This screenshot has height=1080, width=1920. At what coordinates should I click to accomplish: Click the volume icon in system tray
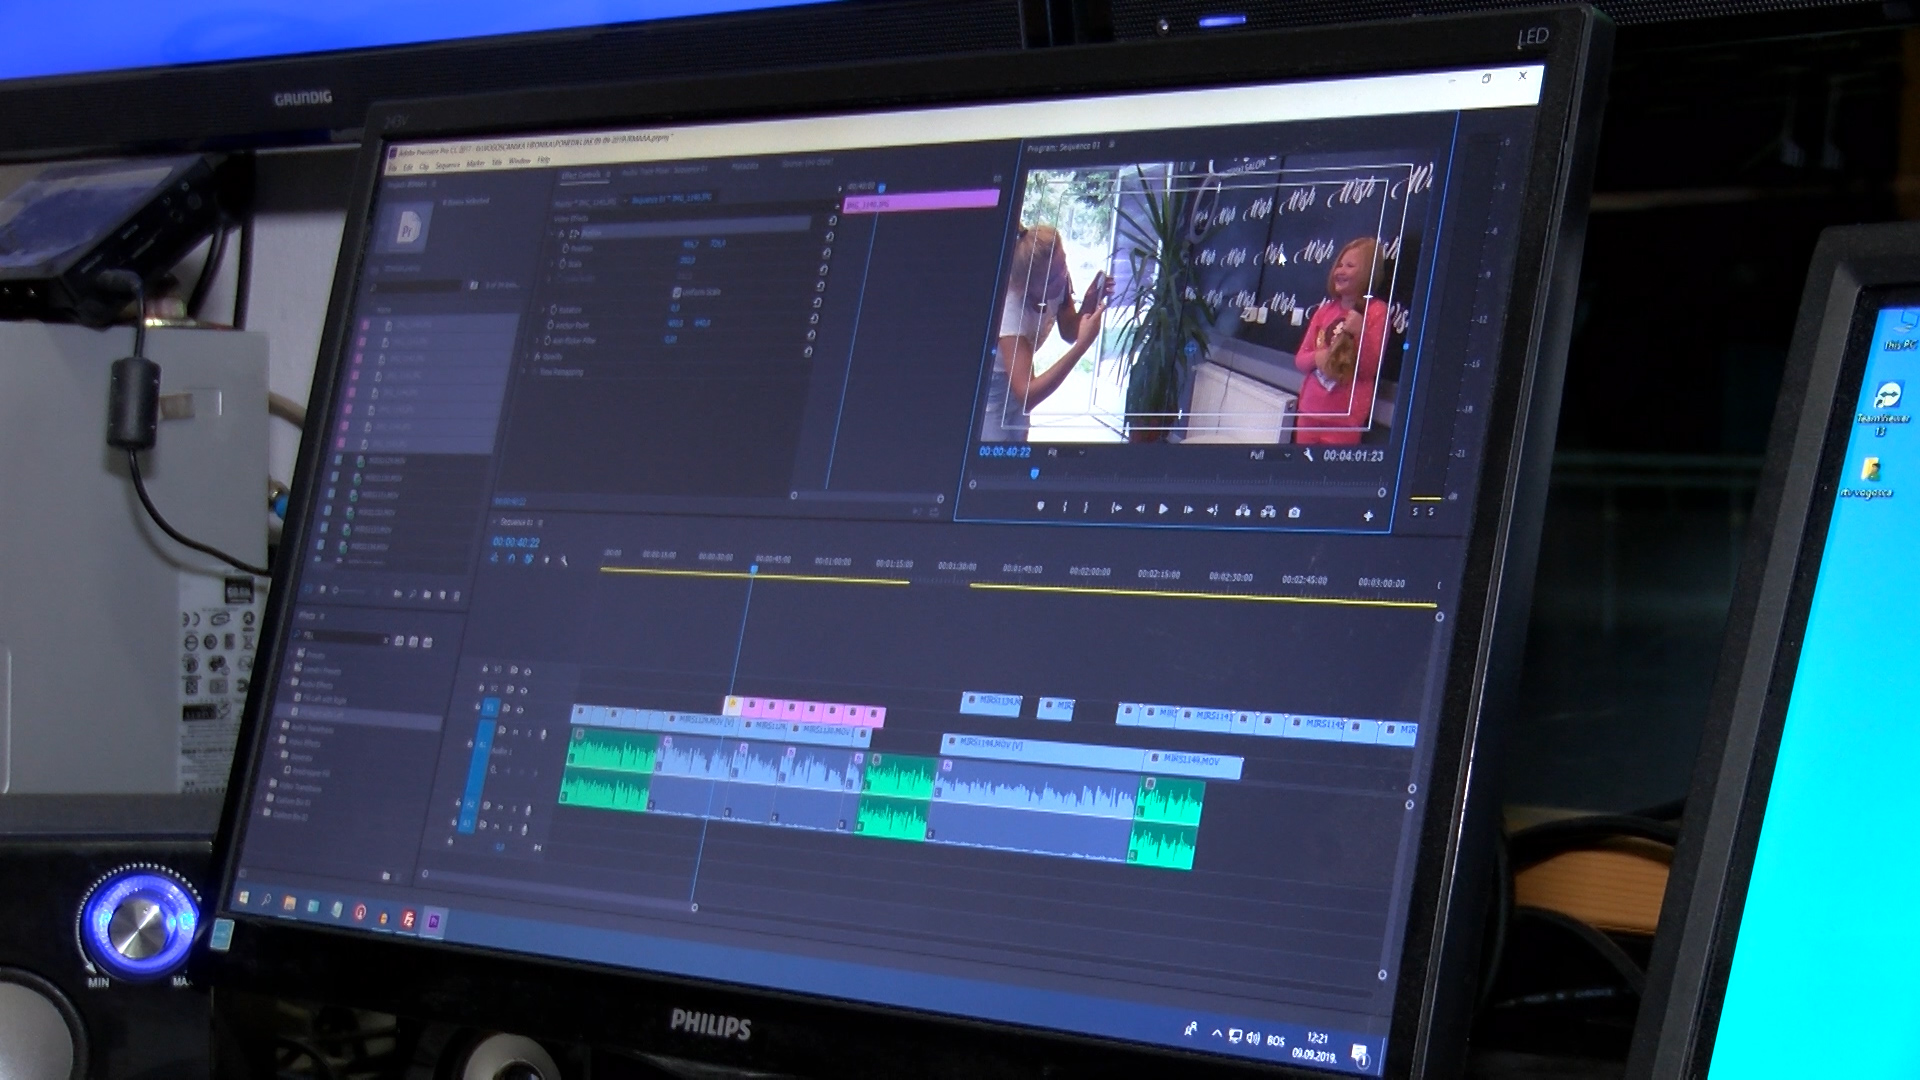point(1252,1038)
